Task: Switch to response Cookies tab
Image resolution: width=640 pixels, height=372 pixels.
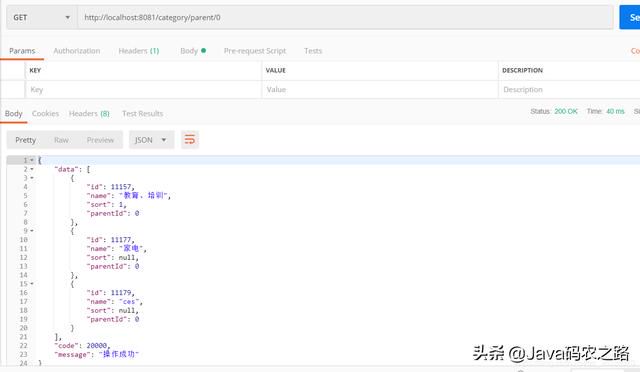Action: pyautogui.click(x=45, y=113)
